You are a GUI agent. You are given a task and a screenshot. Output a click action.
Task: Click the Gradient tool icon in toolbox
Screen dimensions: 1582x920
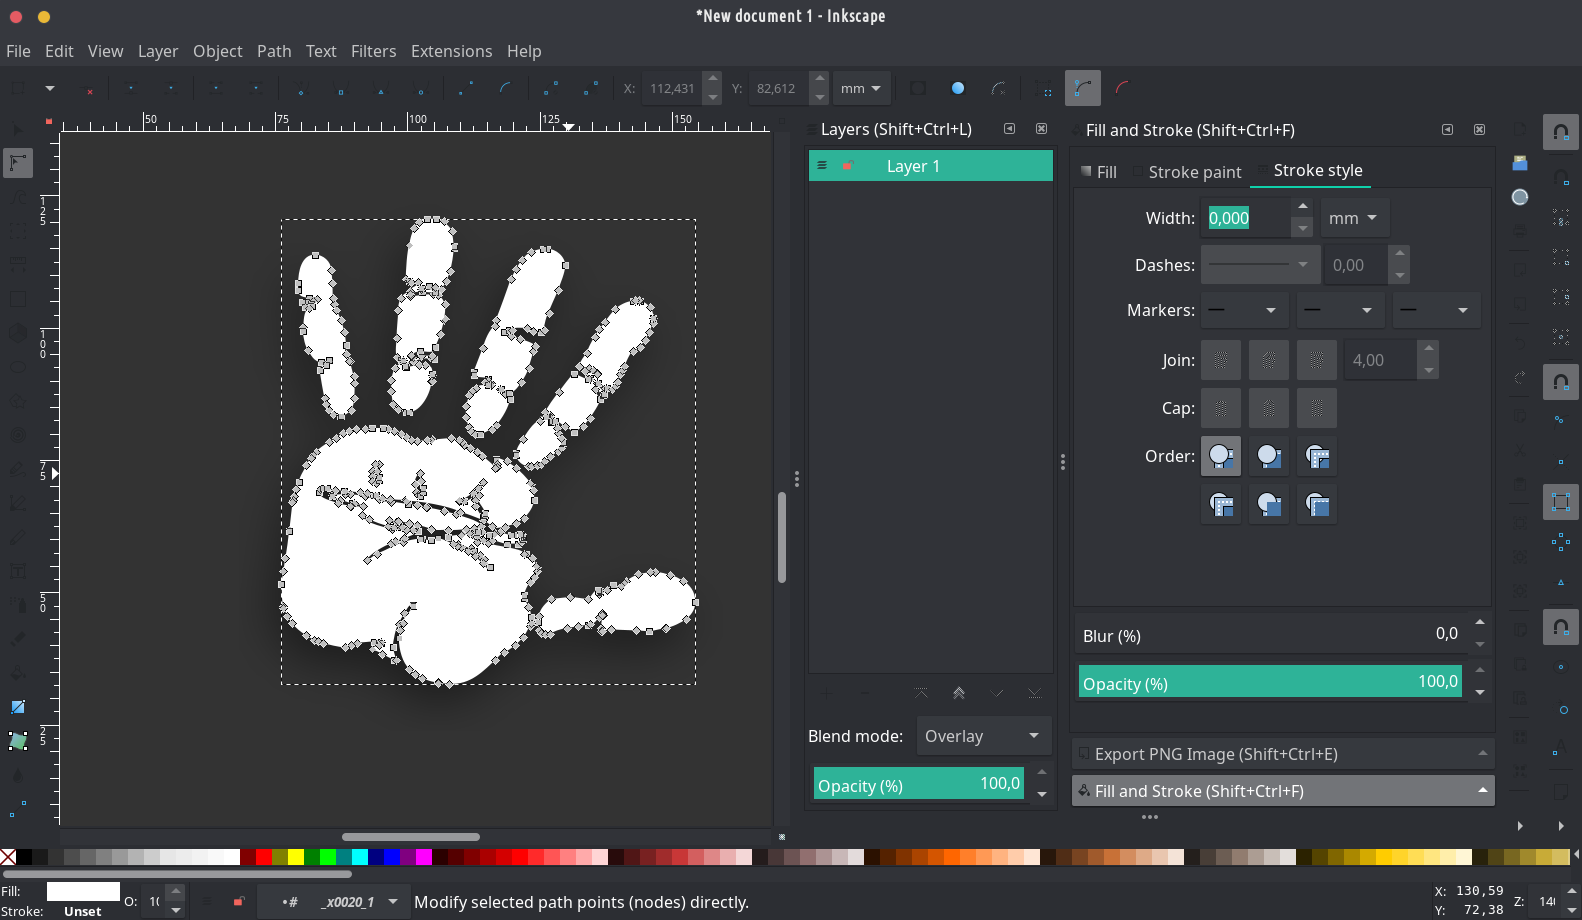tap(18, 707)
